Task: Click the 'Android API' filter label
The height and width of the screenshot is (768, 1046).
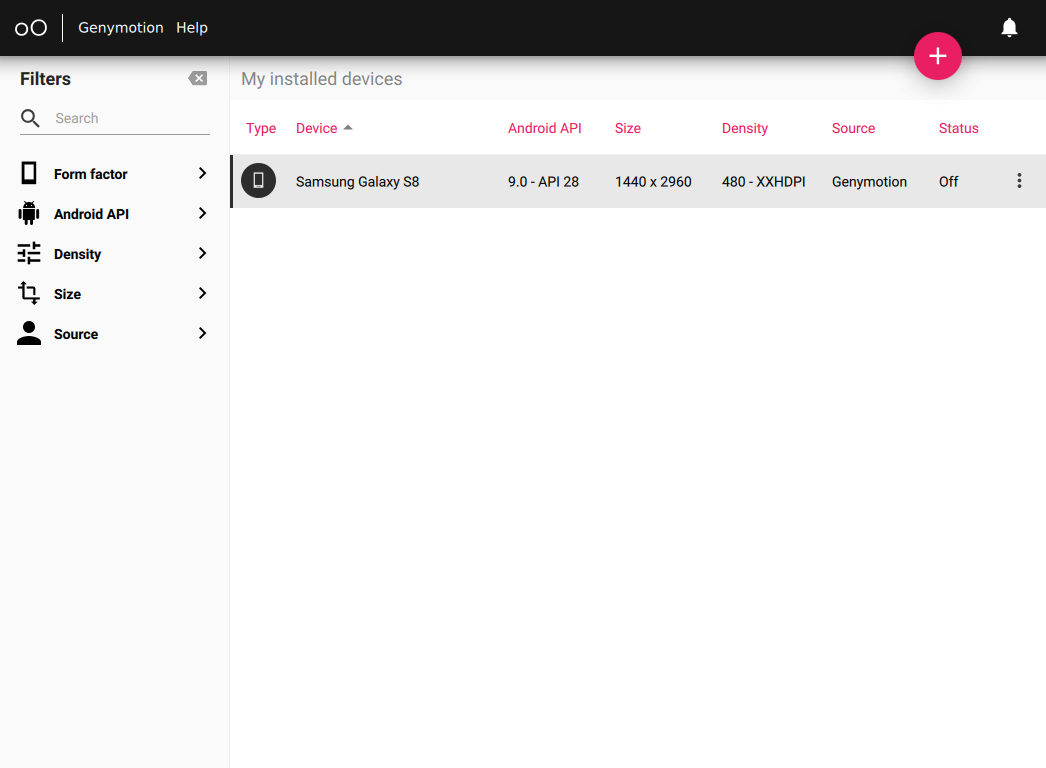Action: click(91, 214)
